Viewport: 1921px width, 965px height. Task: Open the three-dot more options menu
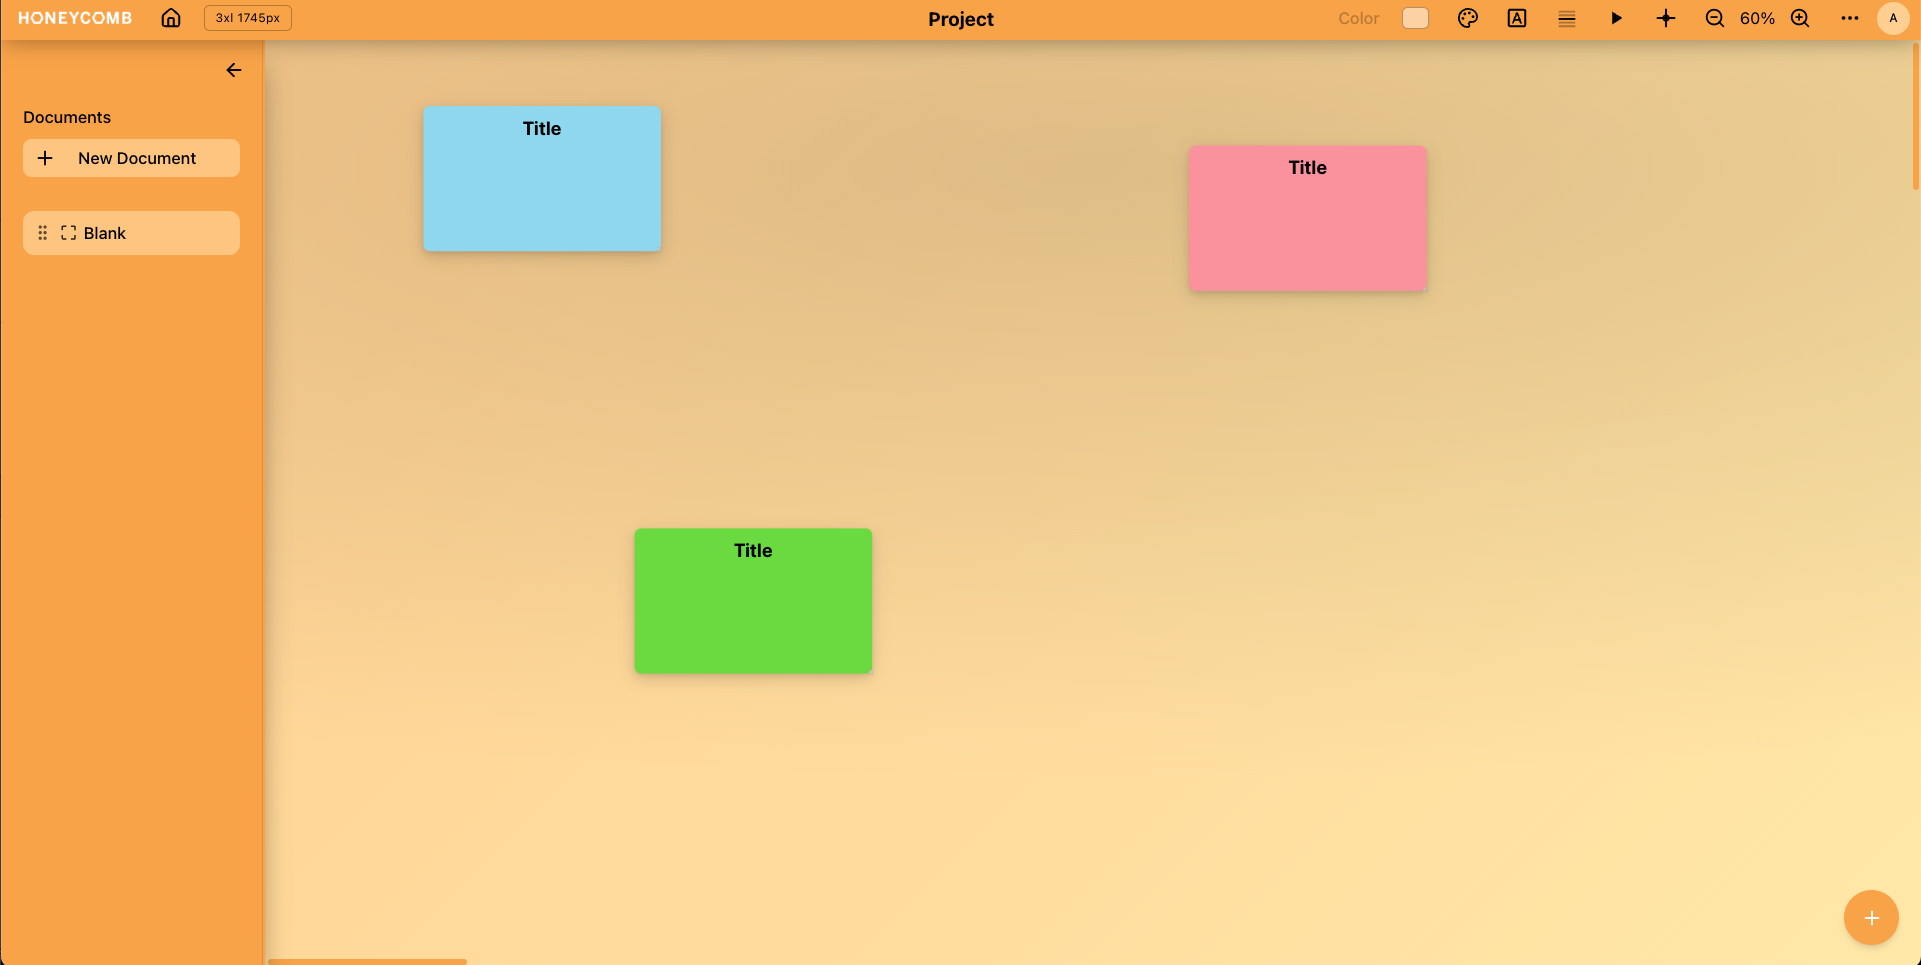(1849, 18)
